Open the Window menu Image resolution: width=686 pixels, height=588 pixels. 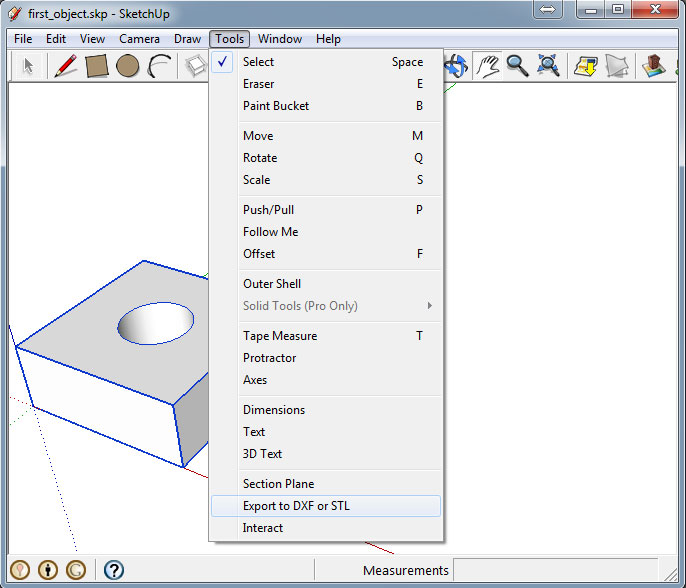280,39
